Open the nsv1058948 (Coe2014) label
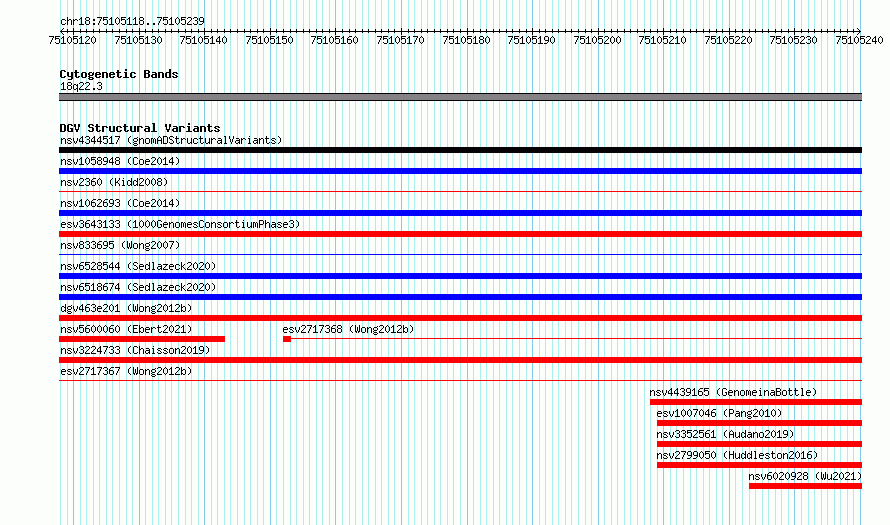 coord(120,161)
